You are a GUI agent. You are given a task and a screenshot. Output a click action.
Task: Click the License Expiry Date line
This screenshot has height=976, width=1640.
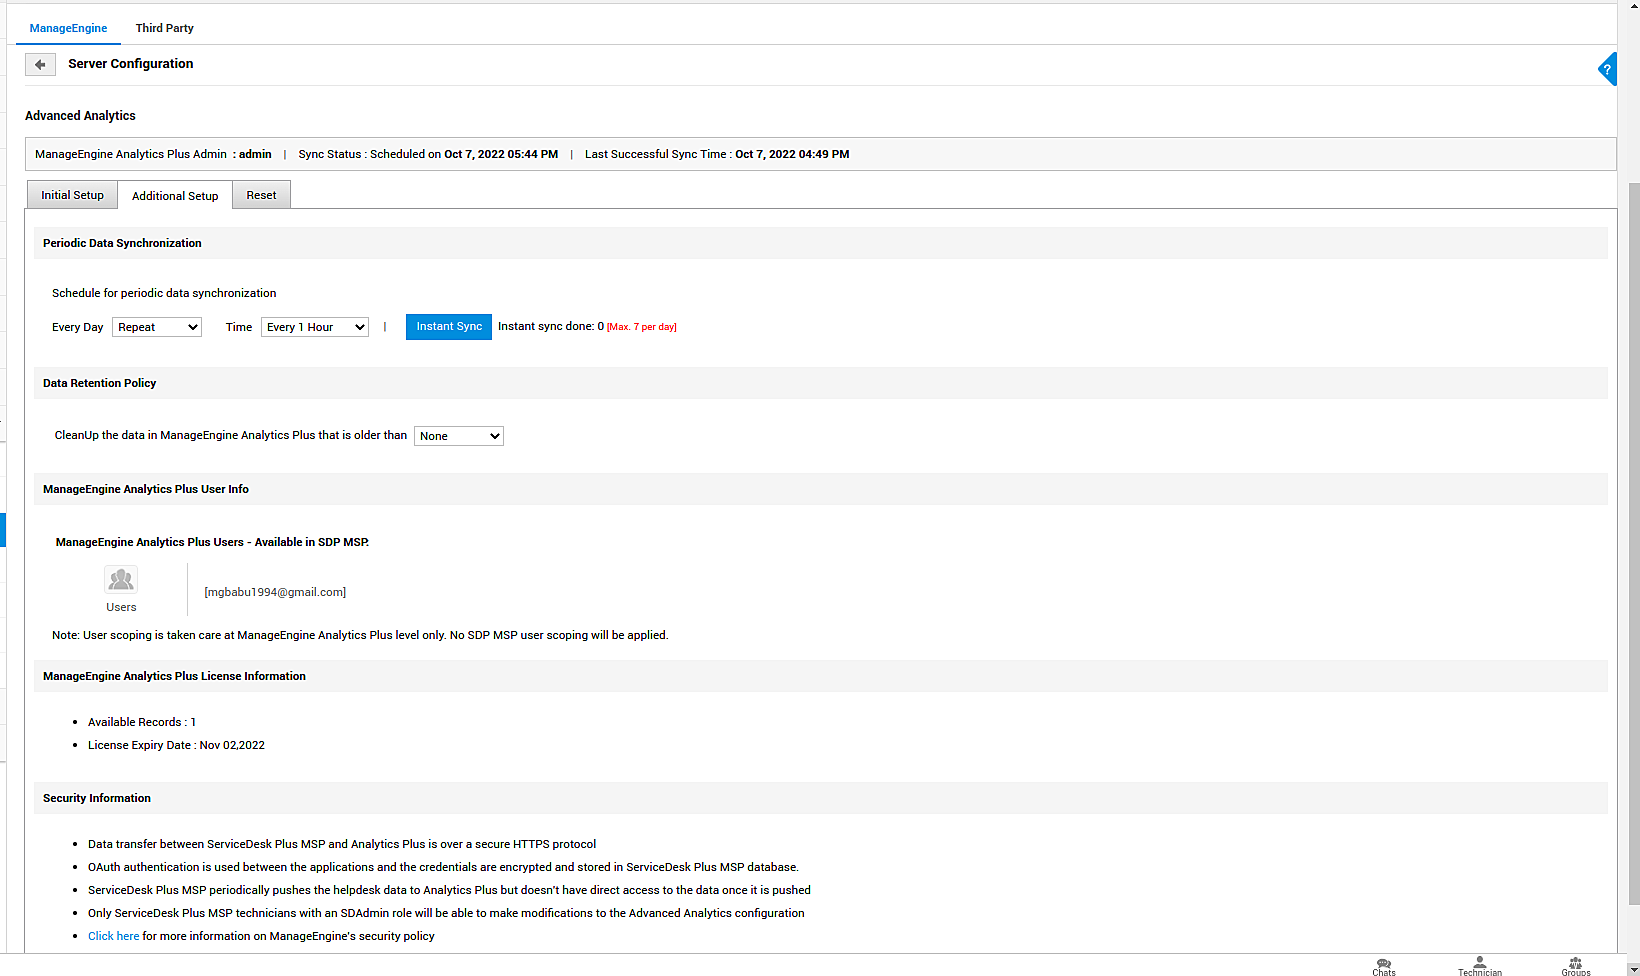point(176,745)
